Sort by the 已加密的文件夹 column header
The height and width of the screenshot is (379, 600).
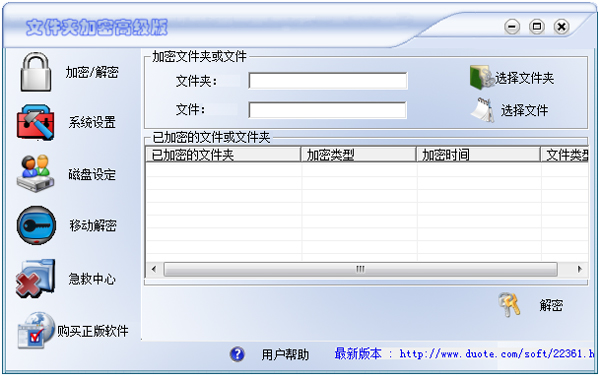223,155
